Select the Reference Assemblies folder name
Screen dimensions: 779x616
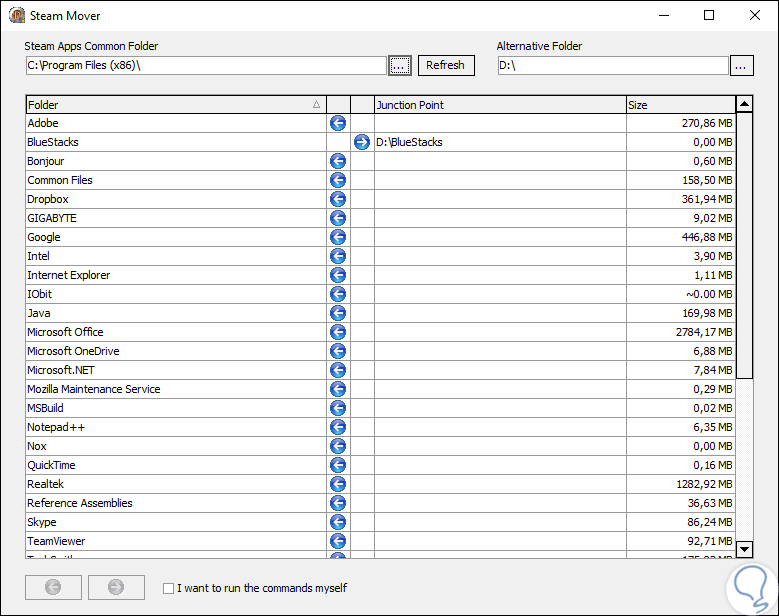point(80,503)
